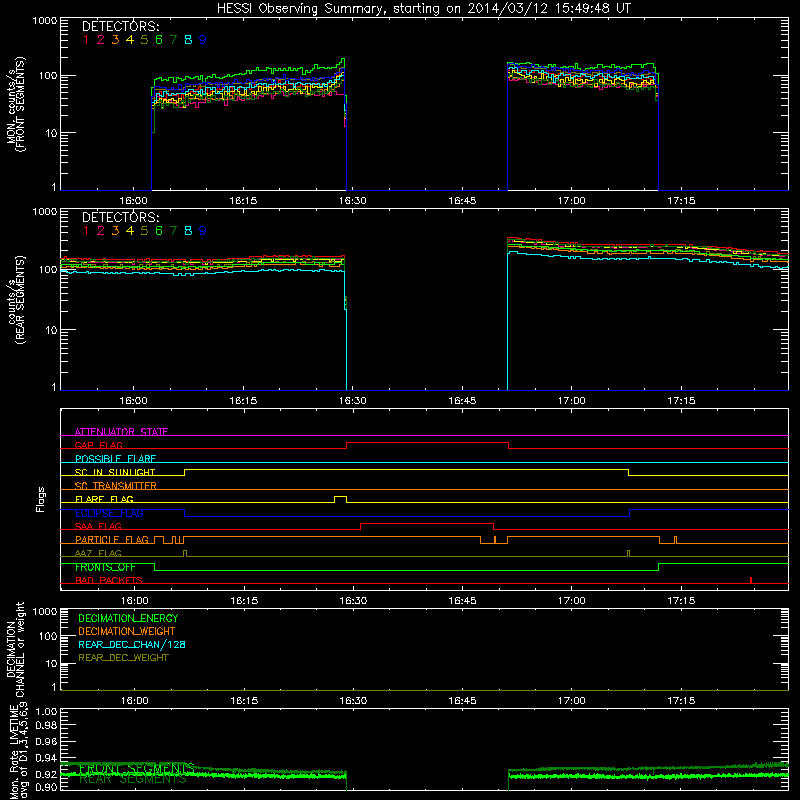Click the red BAD_PACKETS spike near 17:24
The width and height of the screenshot is (800, 800).
751,580
